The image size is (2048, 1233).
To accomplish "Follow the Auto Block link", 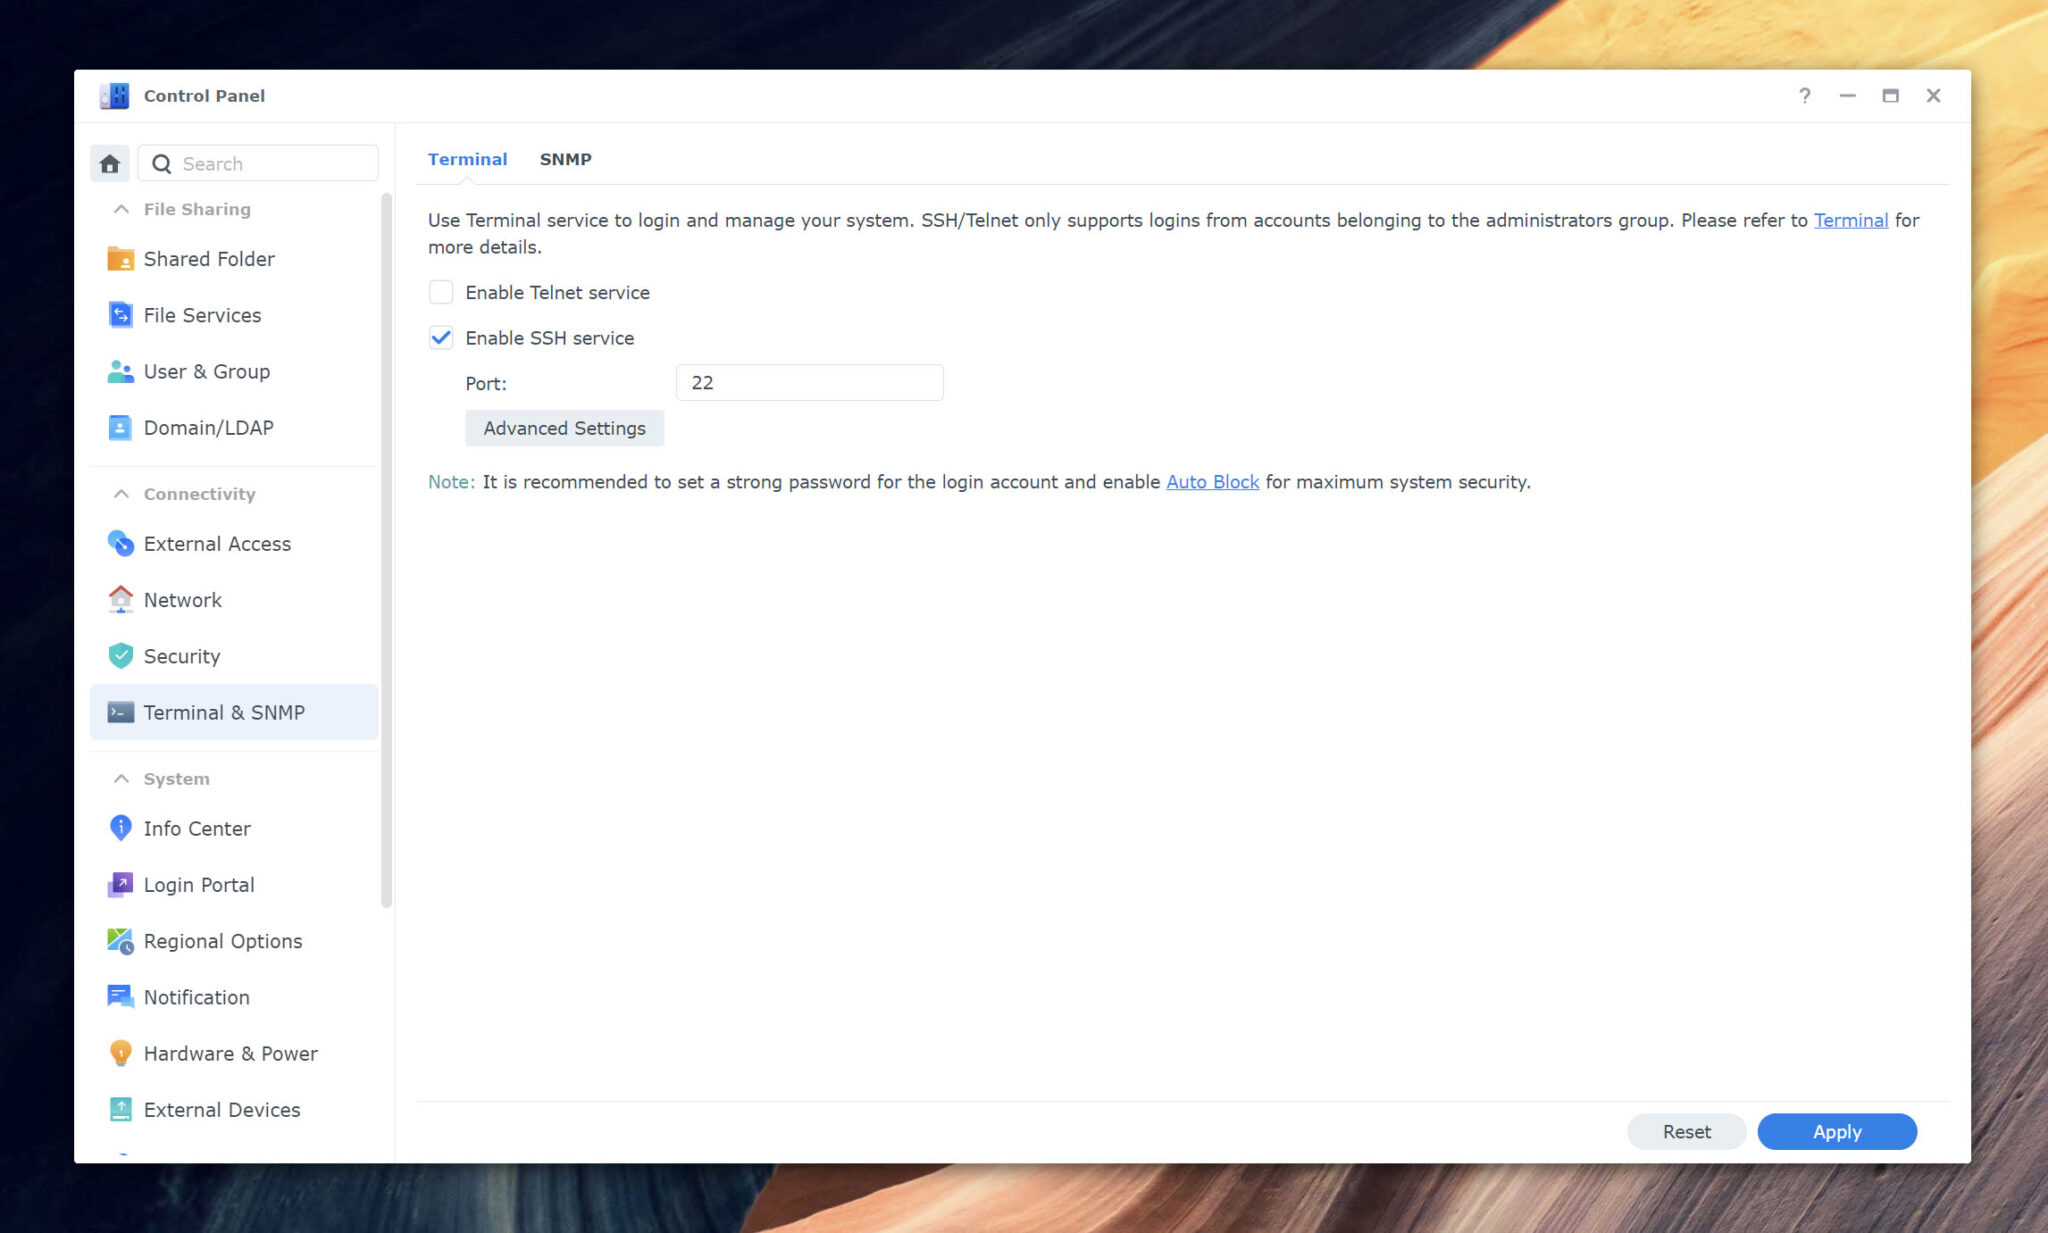I will coord(1212,481).
